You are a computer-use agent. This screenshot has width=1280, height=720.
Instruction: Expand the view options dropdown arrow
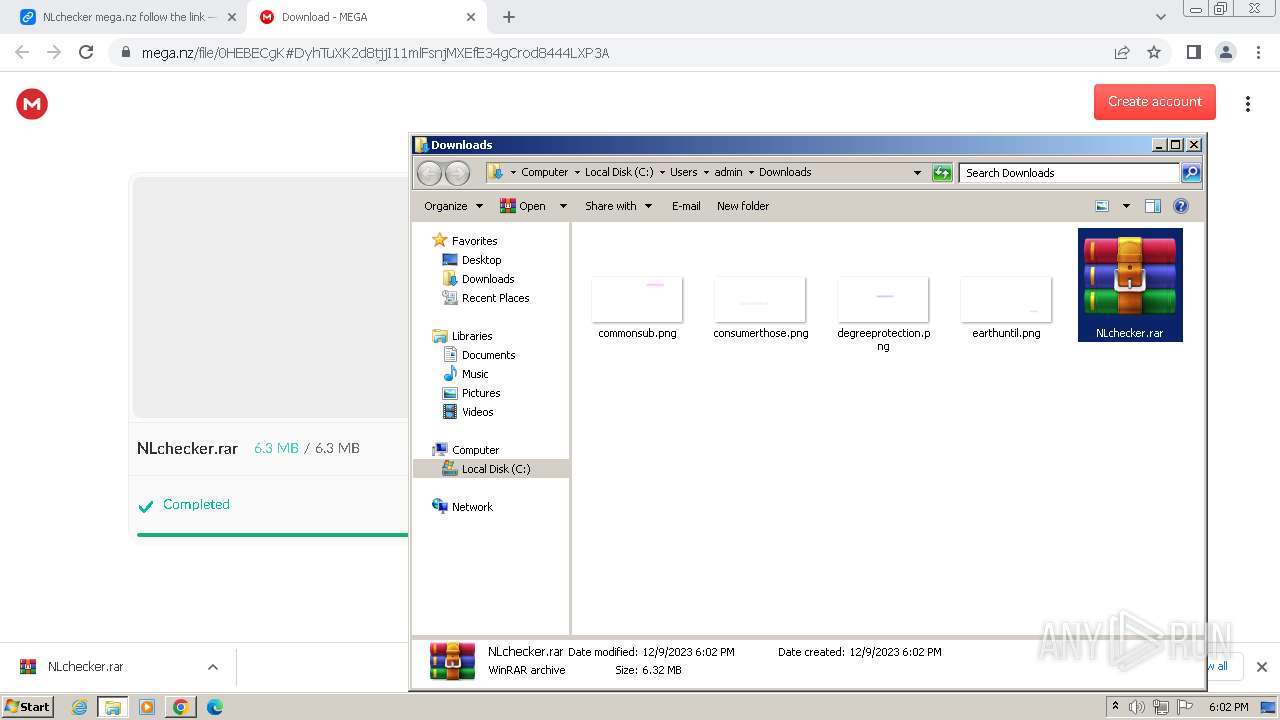[x=1126, y=206]
